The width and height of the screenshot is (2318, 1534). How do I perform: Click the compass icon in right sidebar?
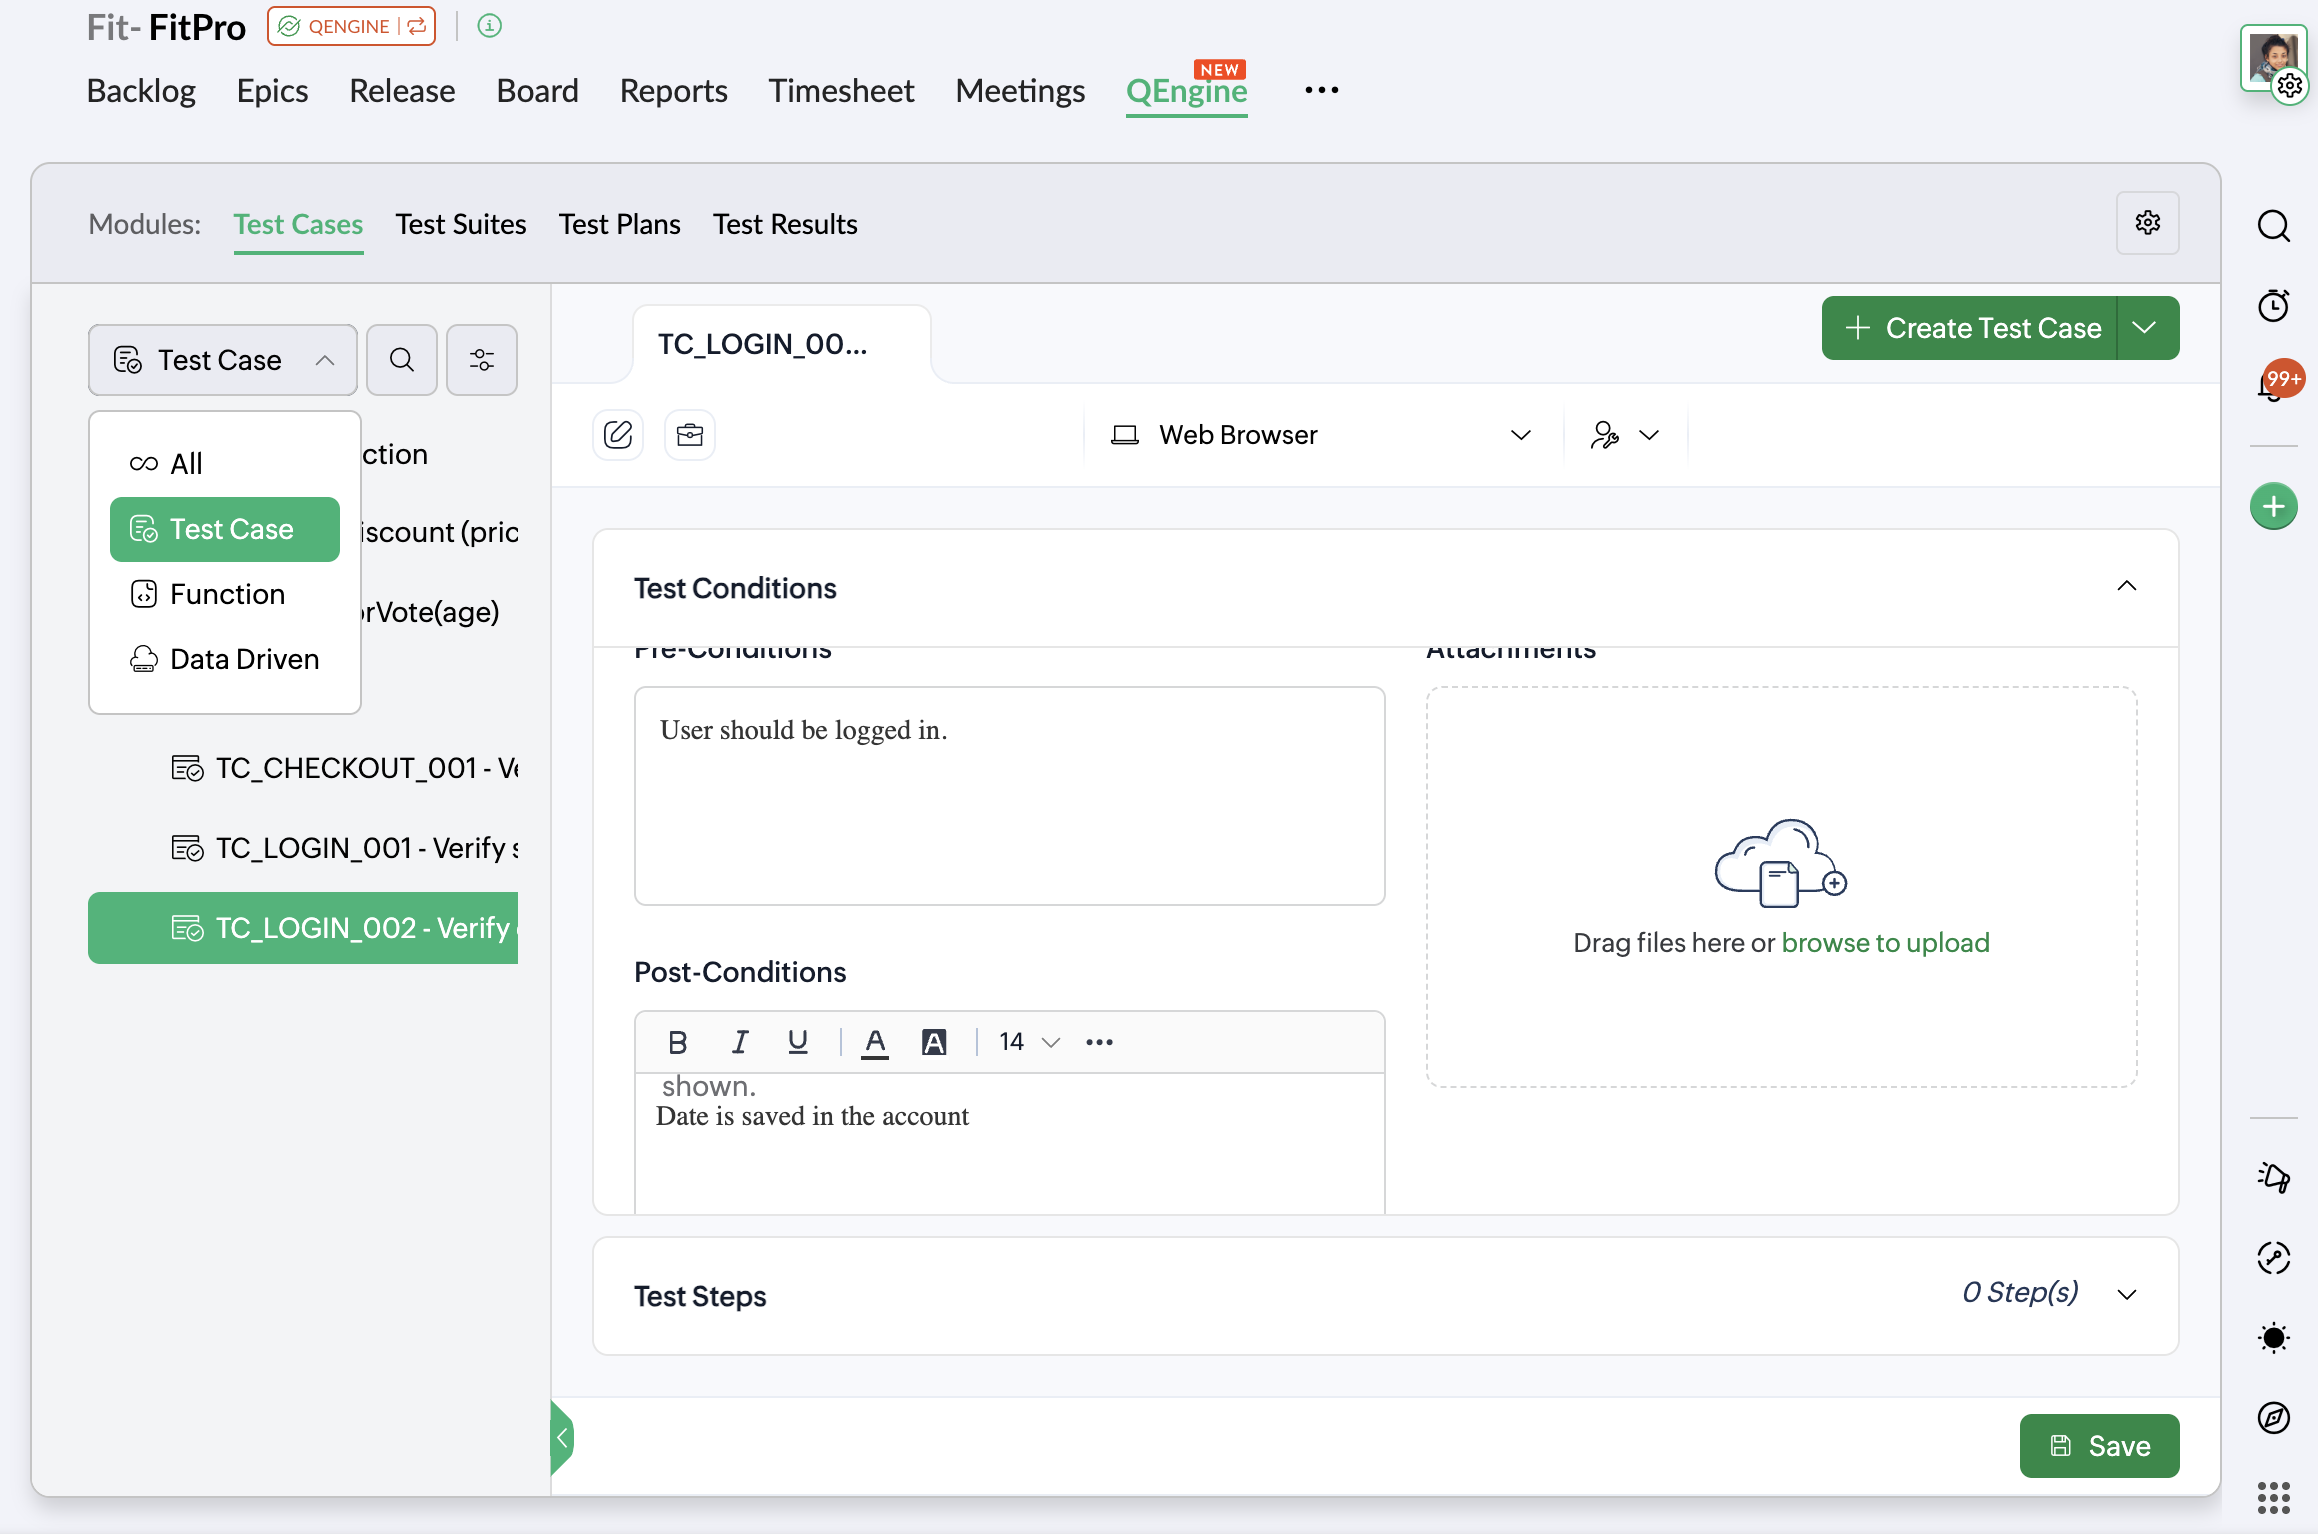point(2274,1417)
